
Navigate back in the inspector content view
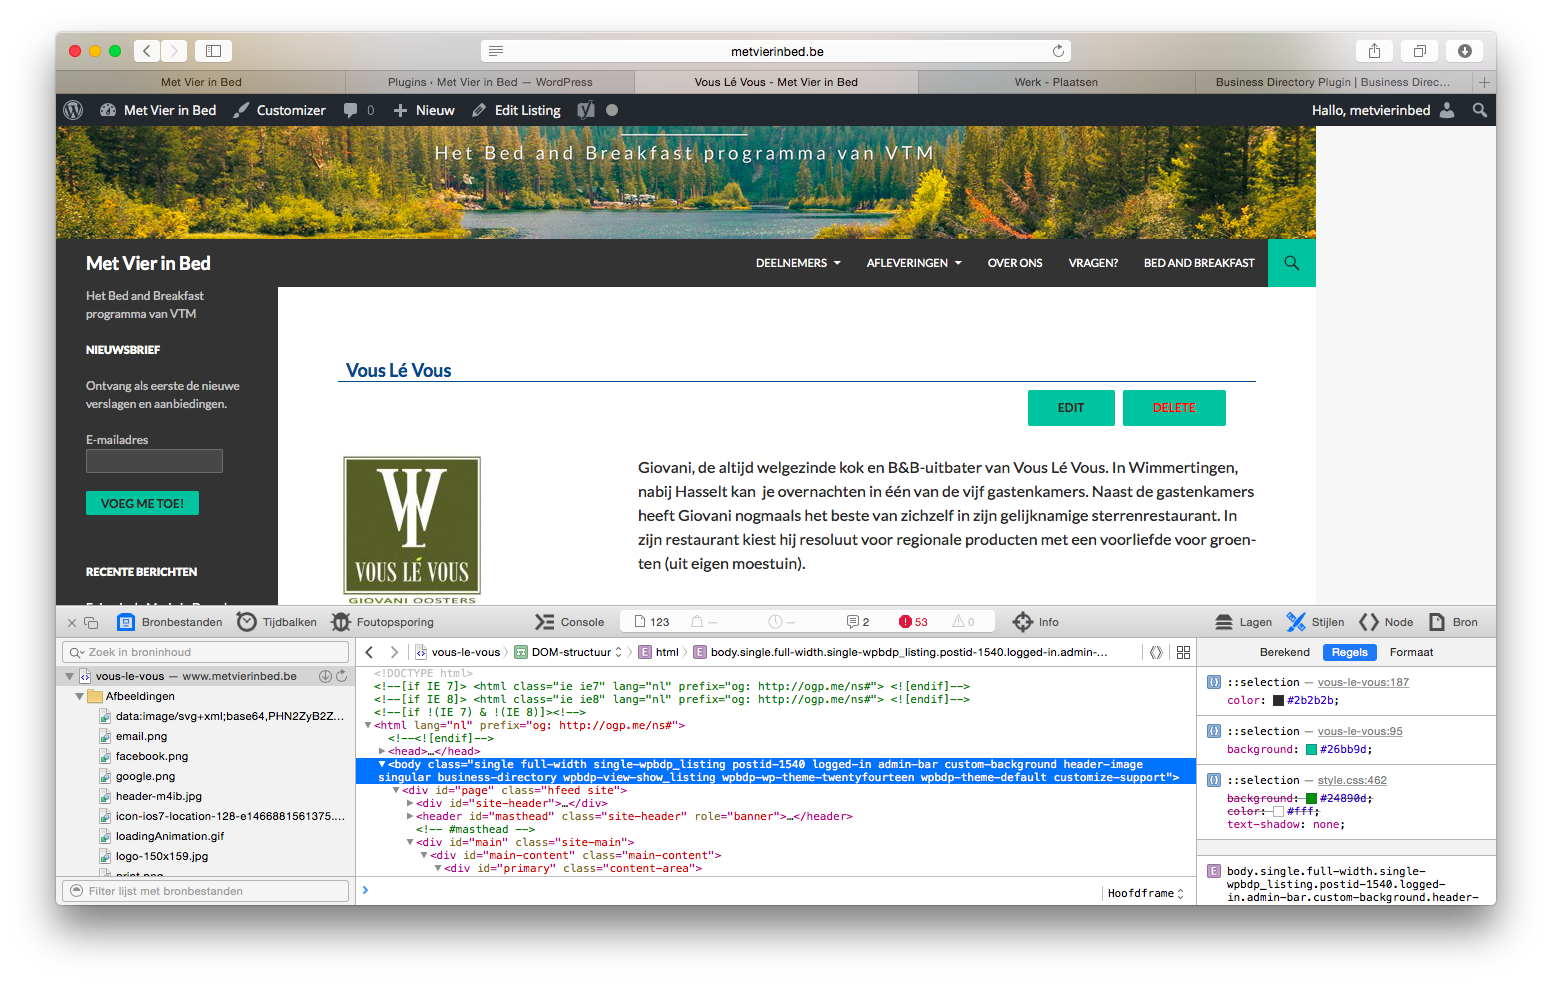coord(369,652)
